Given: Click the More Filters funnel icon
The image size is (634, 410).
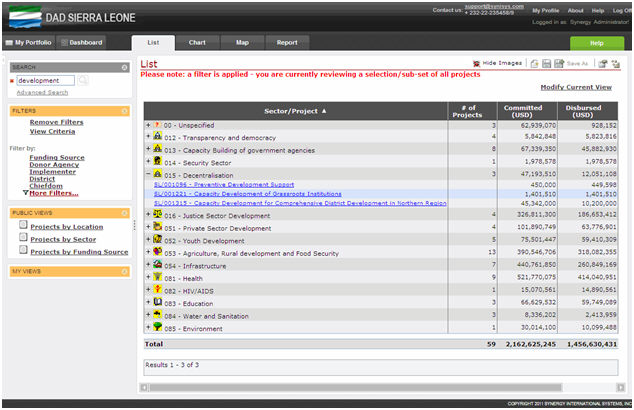Looking at the screenshot, I should (25, 193).
